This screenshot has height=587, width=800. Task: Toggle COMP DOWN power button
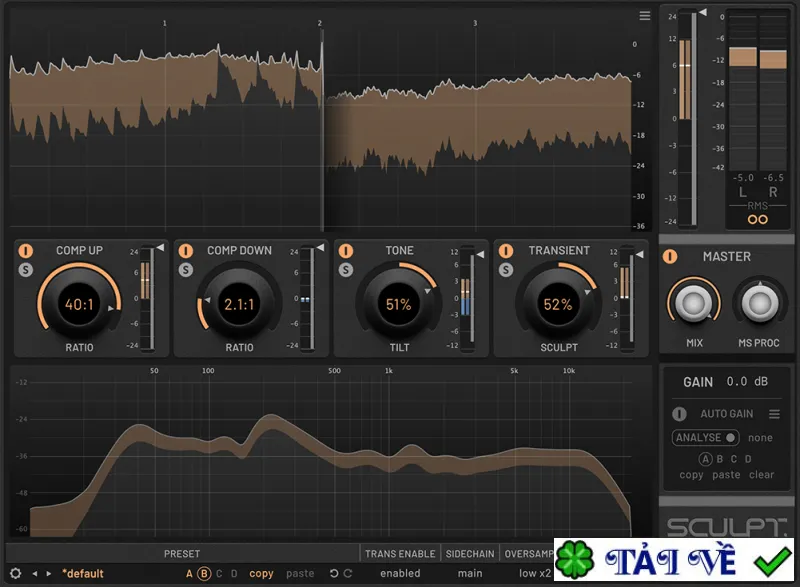186,250
